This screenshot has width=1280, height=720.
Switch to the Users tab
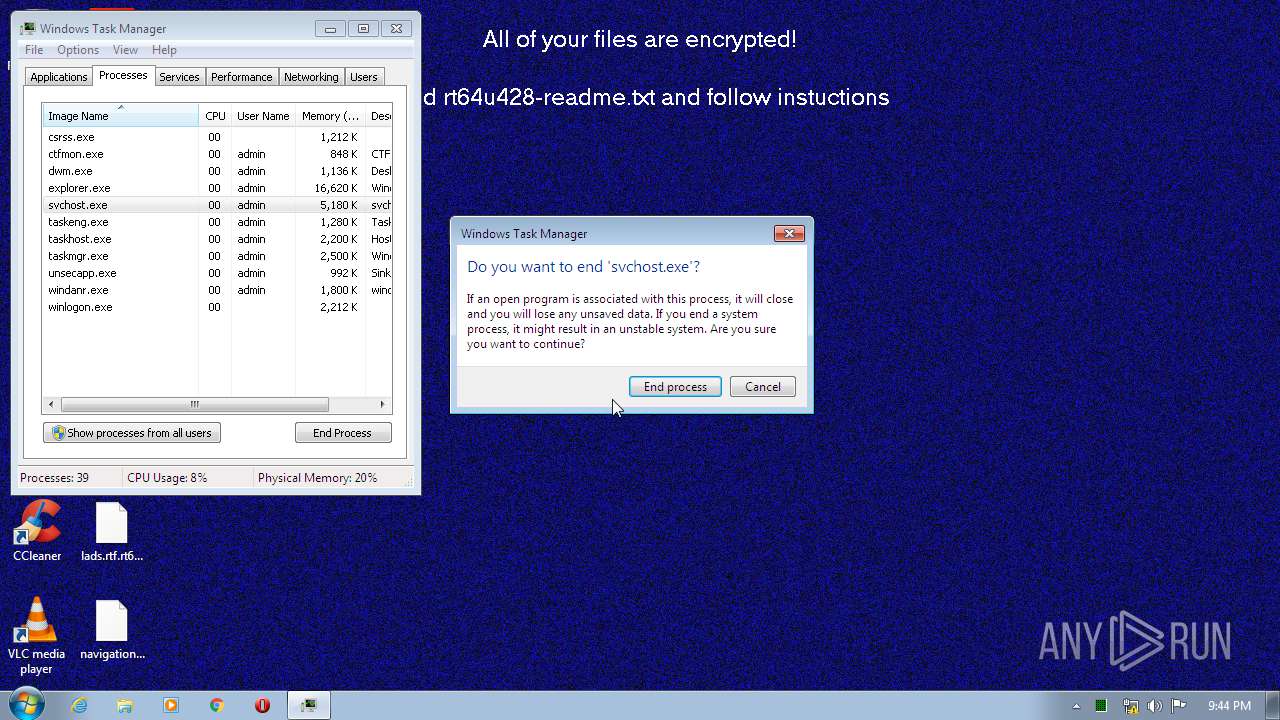coord(364,77)
